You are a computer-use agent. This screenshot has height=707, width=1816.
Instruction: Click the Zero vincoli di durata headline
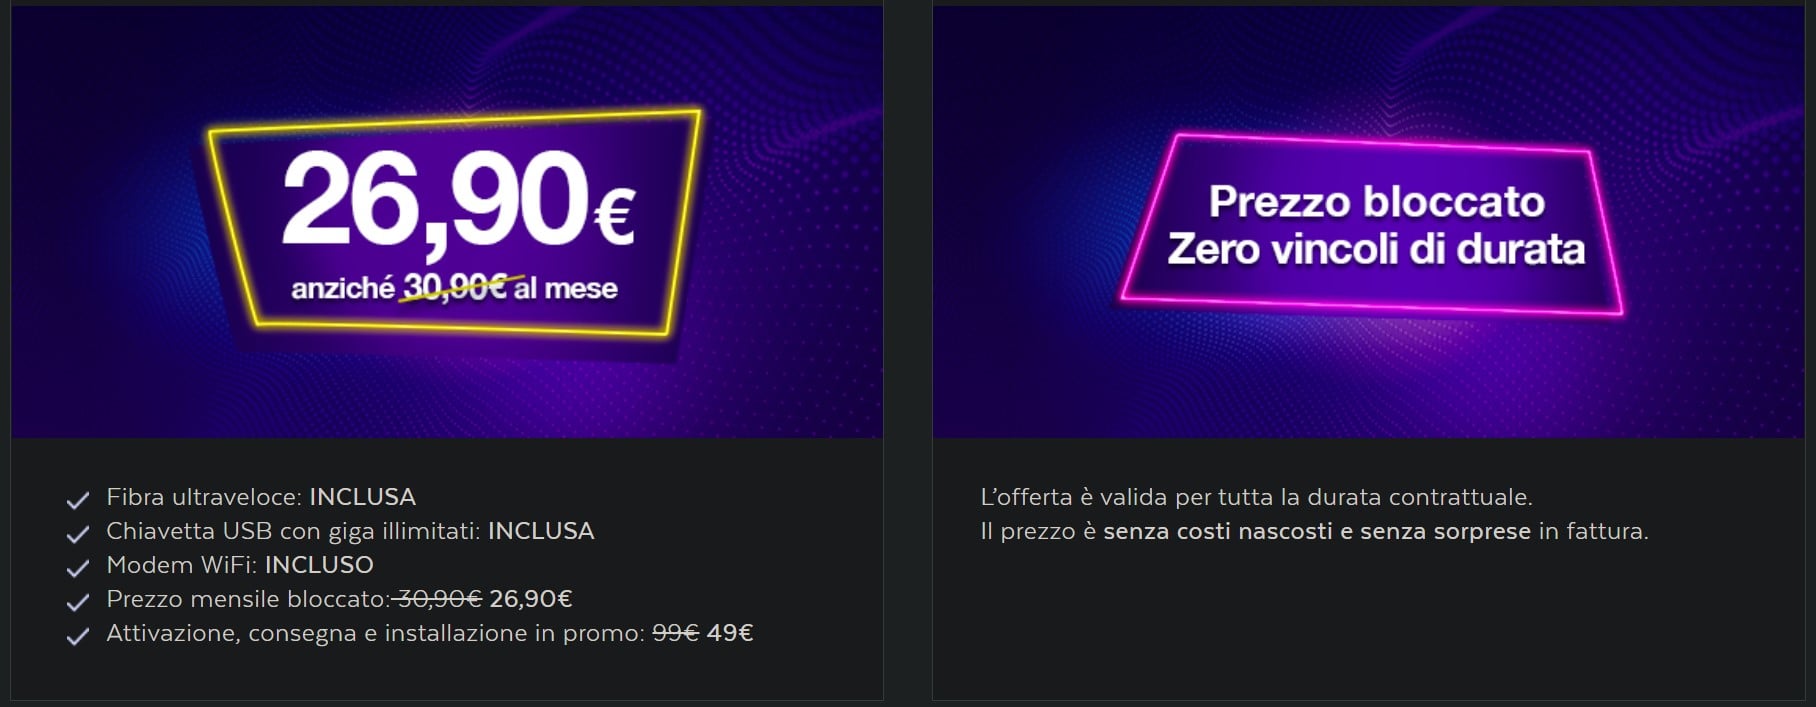1376,250
